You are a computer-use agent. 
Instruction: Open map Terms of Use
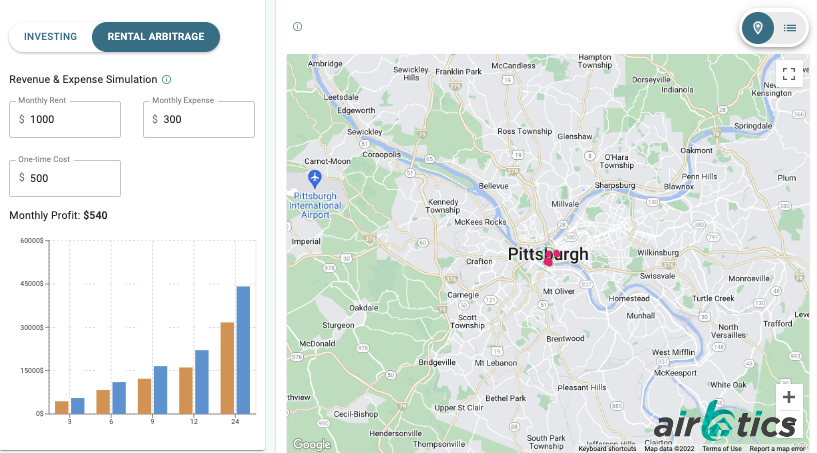coord(722,448)
